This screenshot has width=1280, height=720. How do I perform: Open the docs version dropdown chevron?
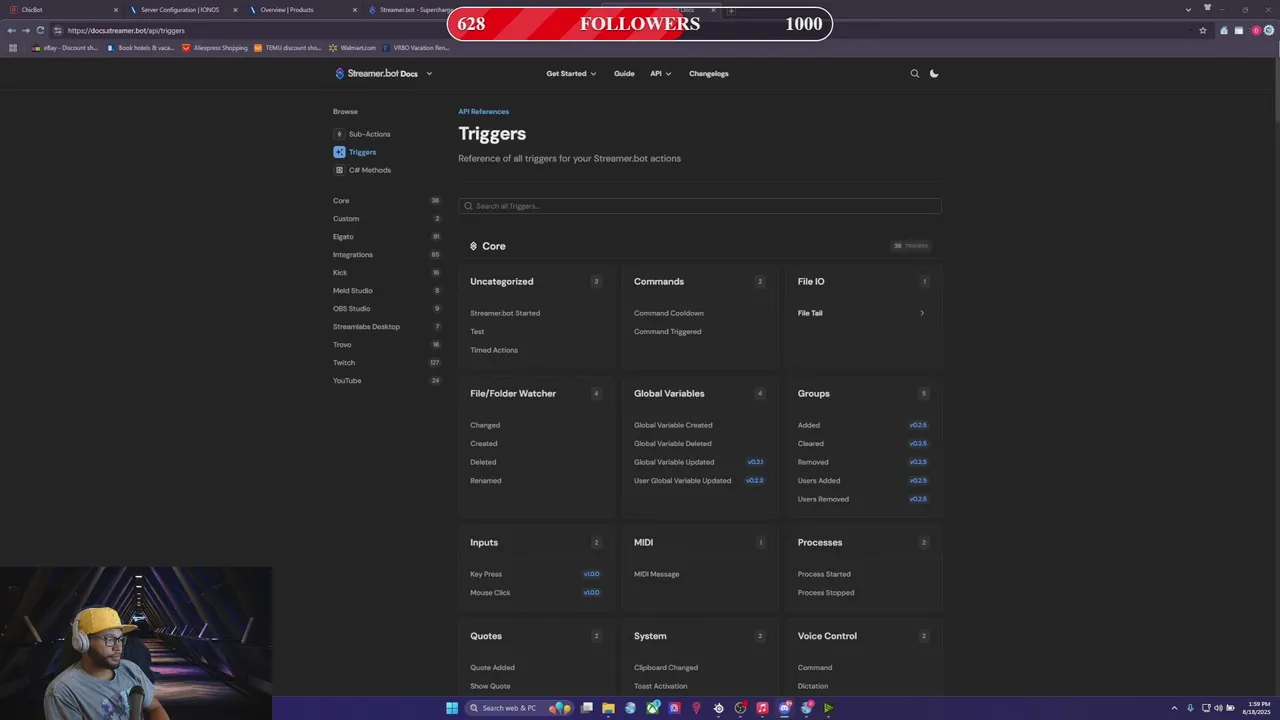[x=429, y=73]
